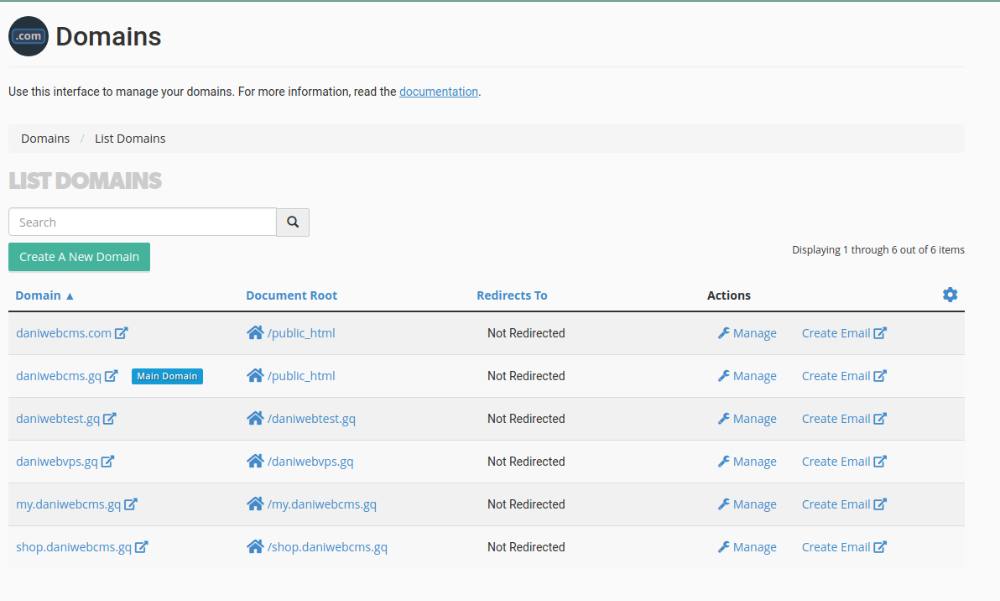Open /public_html path for daniwebcms.com
Image resolution: width=1000 pixels, height=601 pixels.
[x=301, y=333]
